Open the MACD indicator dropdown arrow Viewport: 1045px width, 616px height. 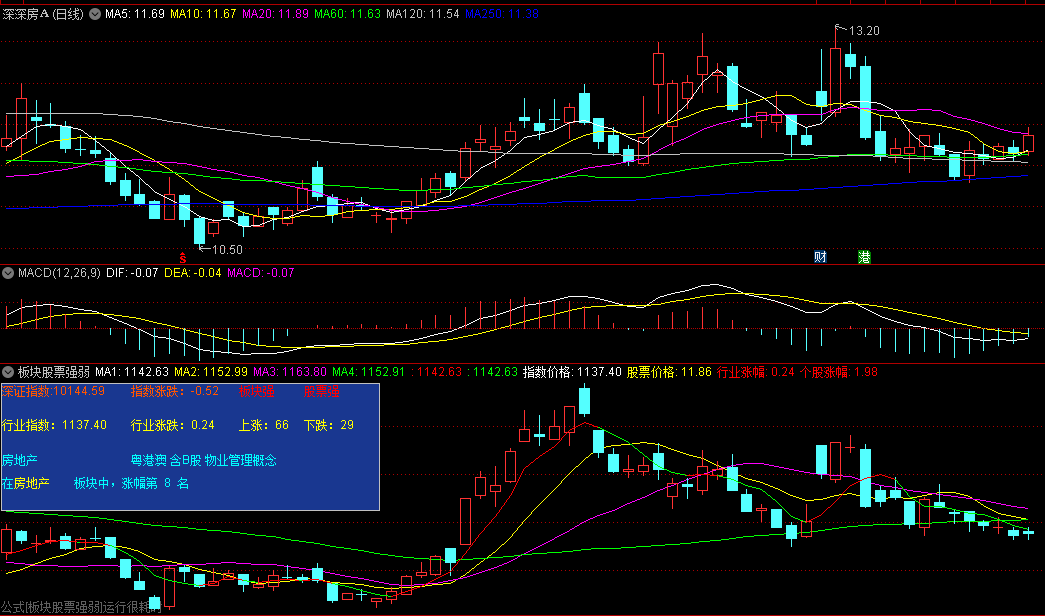coord(8,273)
